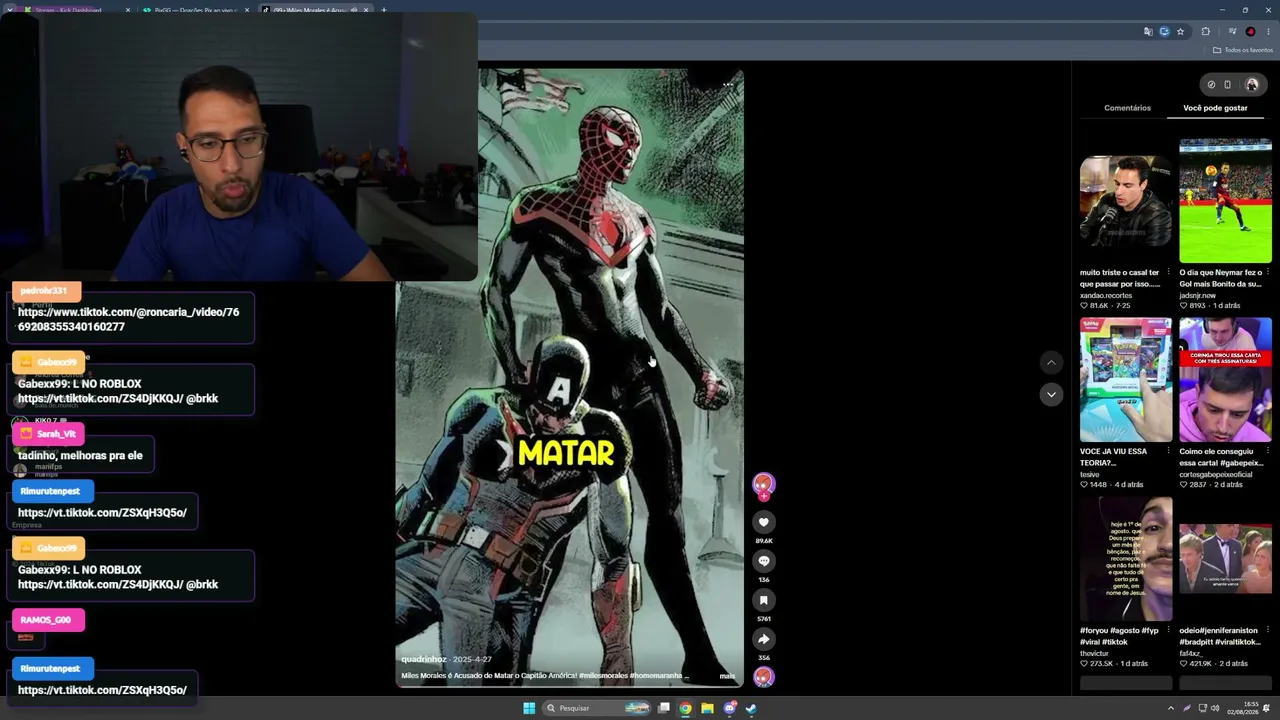Open Steam from the taskbar
This screenshot has width=1280, height=720.
pyautogui.click(x=751, y=708)
